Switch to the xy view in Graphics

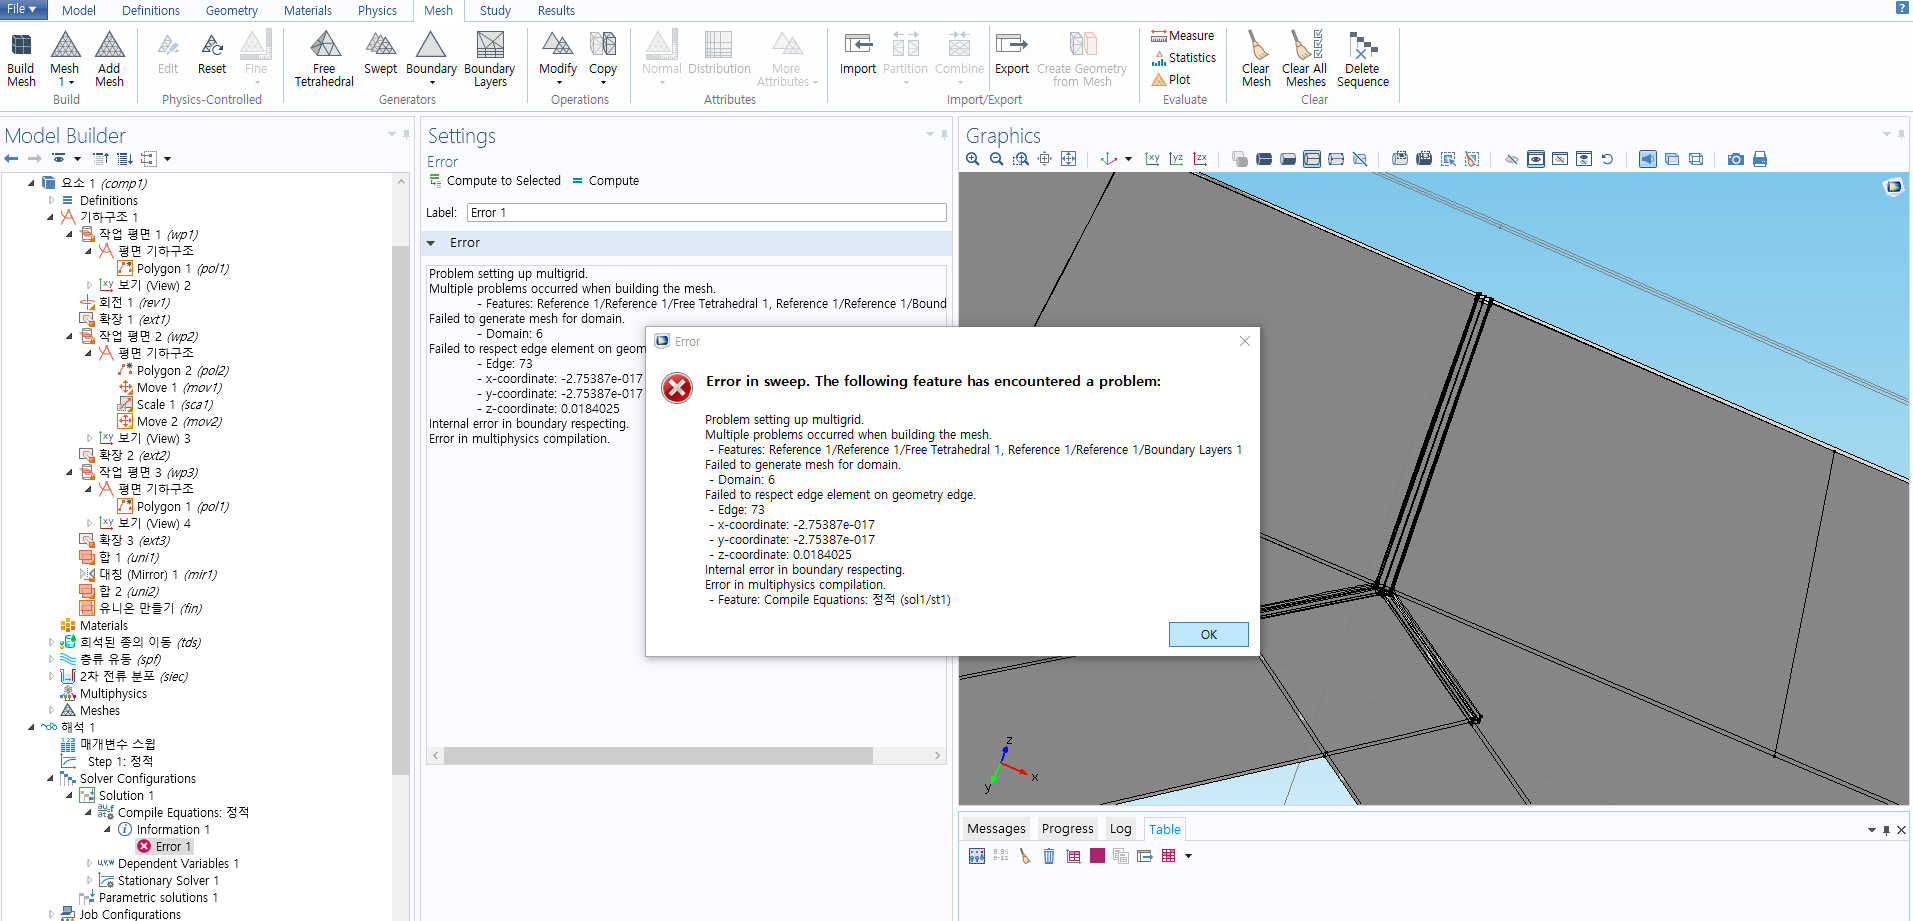[x=1152, y=159]
